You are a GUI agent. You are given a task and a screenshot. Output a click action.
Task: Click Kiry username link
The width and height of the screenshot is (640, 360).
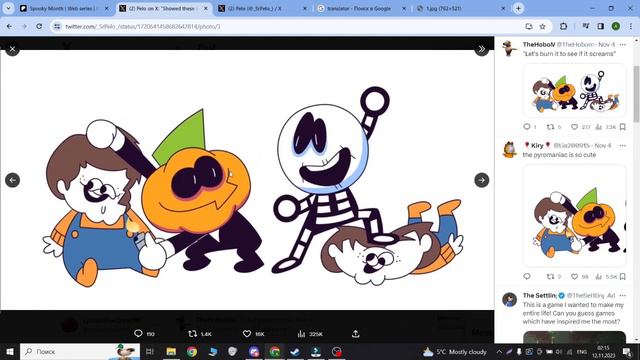pyautogui.click(x=537, y=145)
